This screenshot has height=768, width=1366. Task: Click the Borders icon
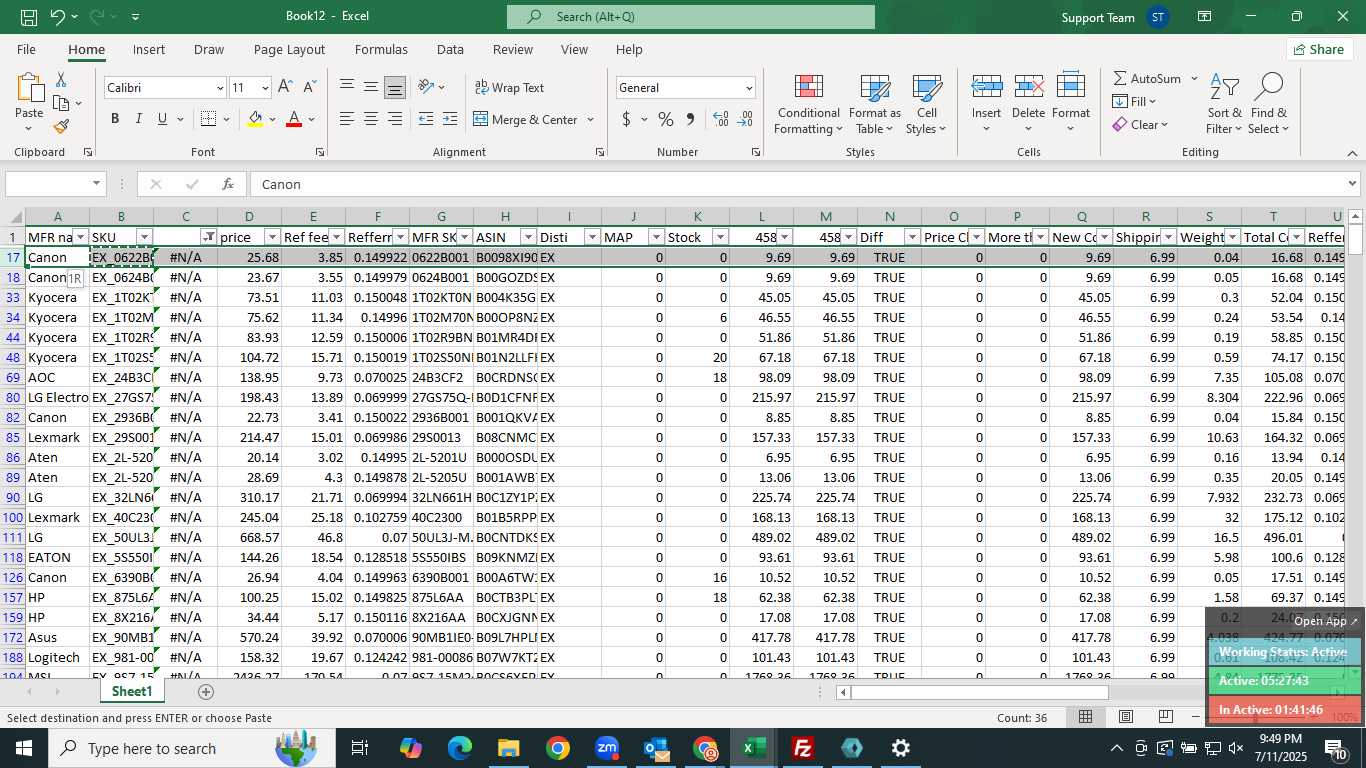(x=207, y=119)
